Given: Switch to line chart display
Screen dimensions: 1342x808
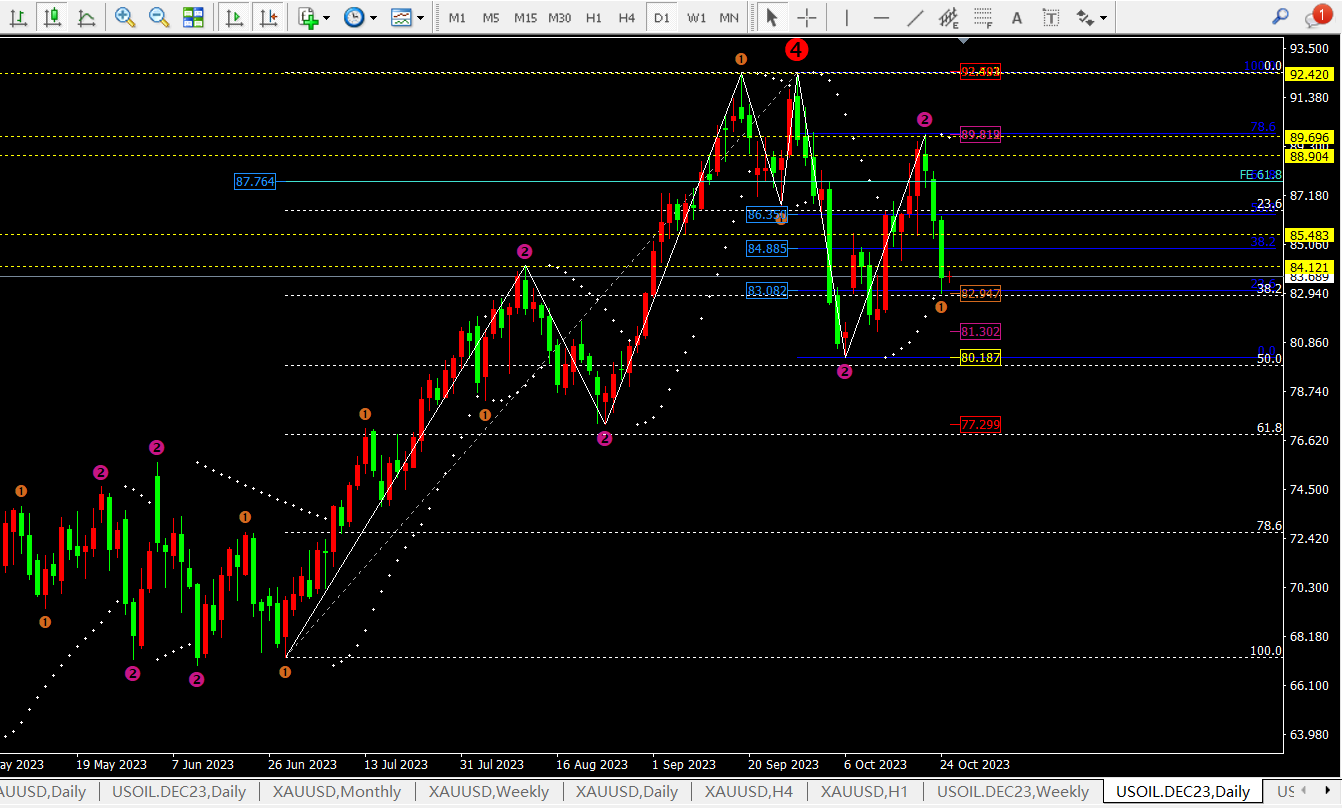Looking at the screenshot, I should tap(87, 17).
